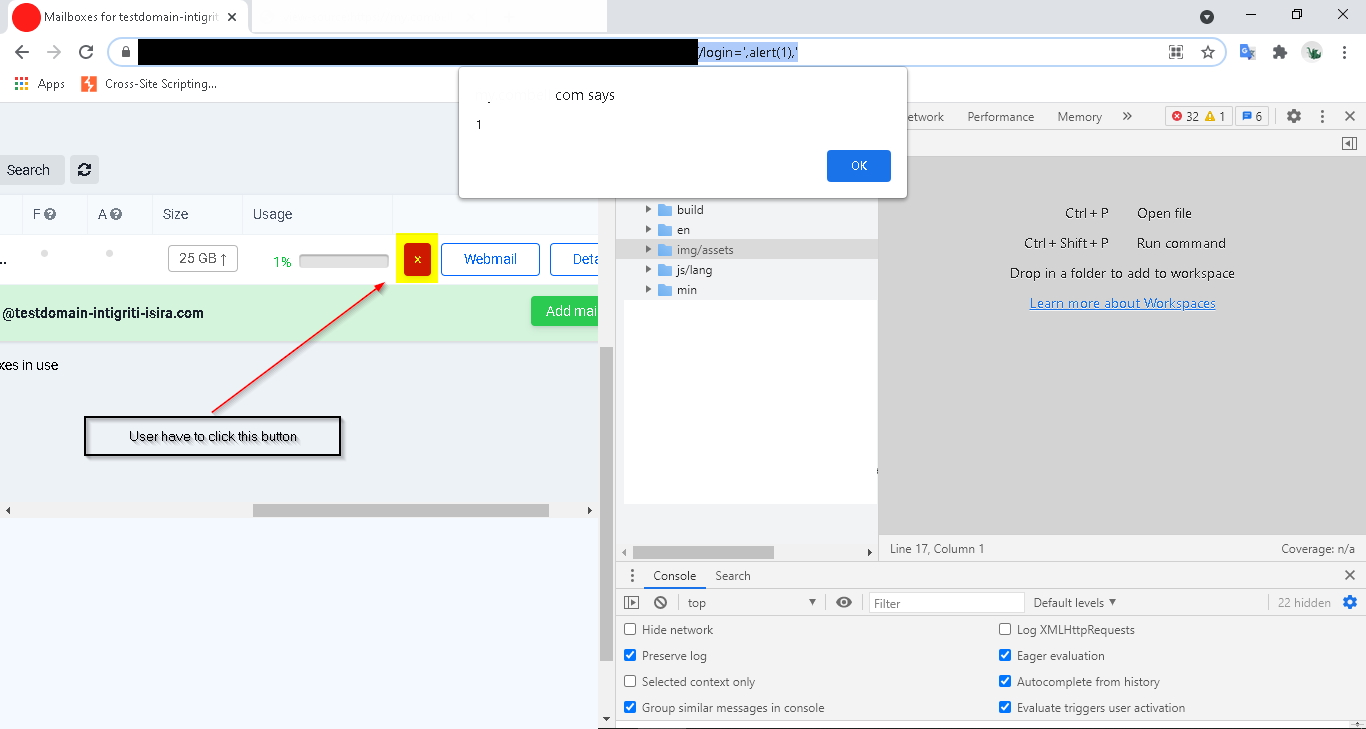
Task: Open DevTools settings gear icon
Action: click(1293, 116)
